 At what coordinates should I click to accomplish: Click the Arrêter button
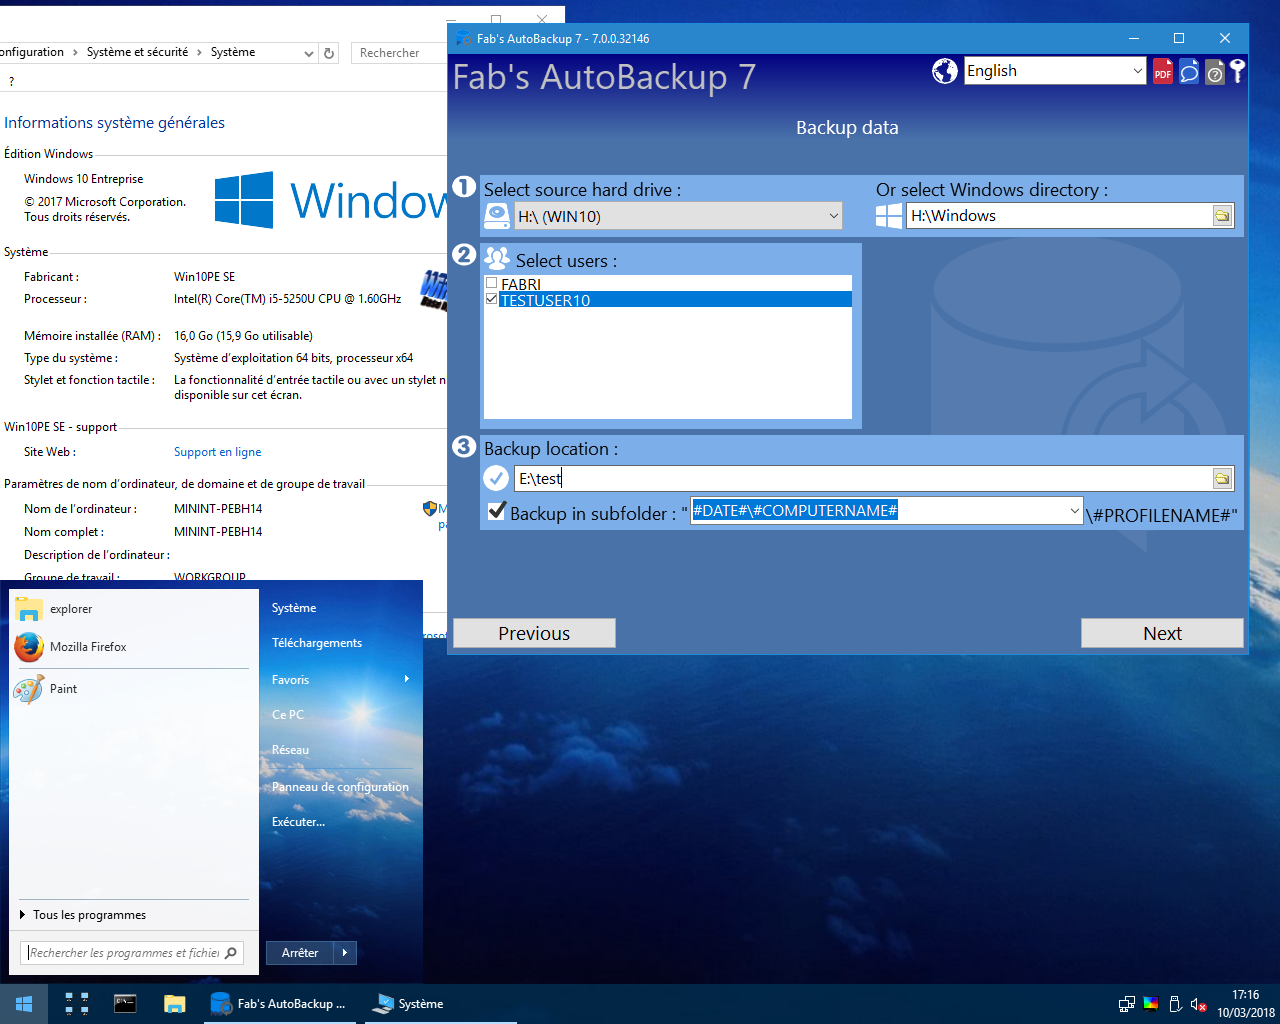pos(300,953)
